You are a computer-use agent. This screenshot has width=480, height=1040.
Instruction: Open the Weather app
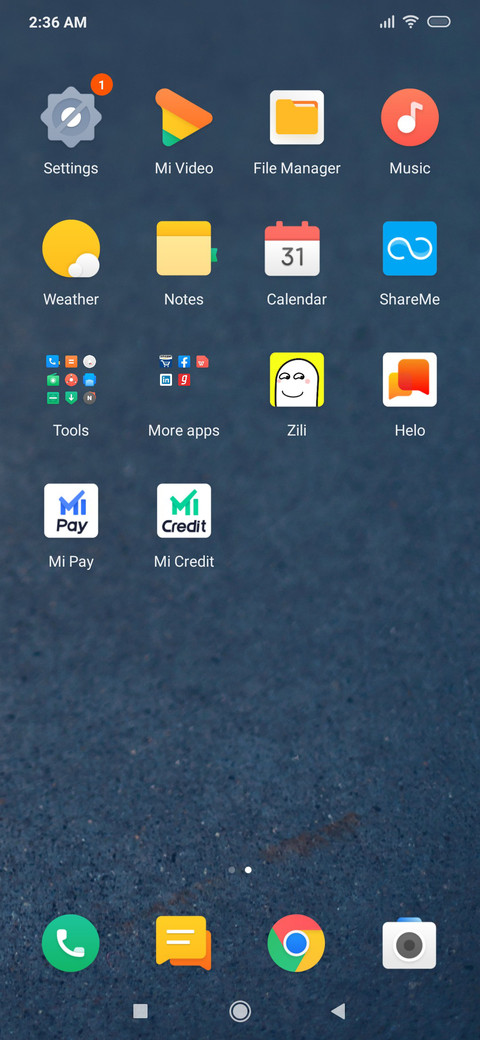(71, 249)
